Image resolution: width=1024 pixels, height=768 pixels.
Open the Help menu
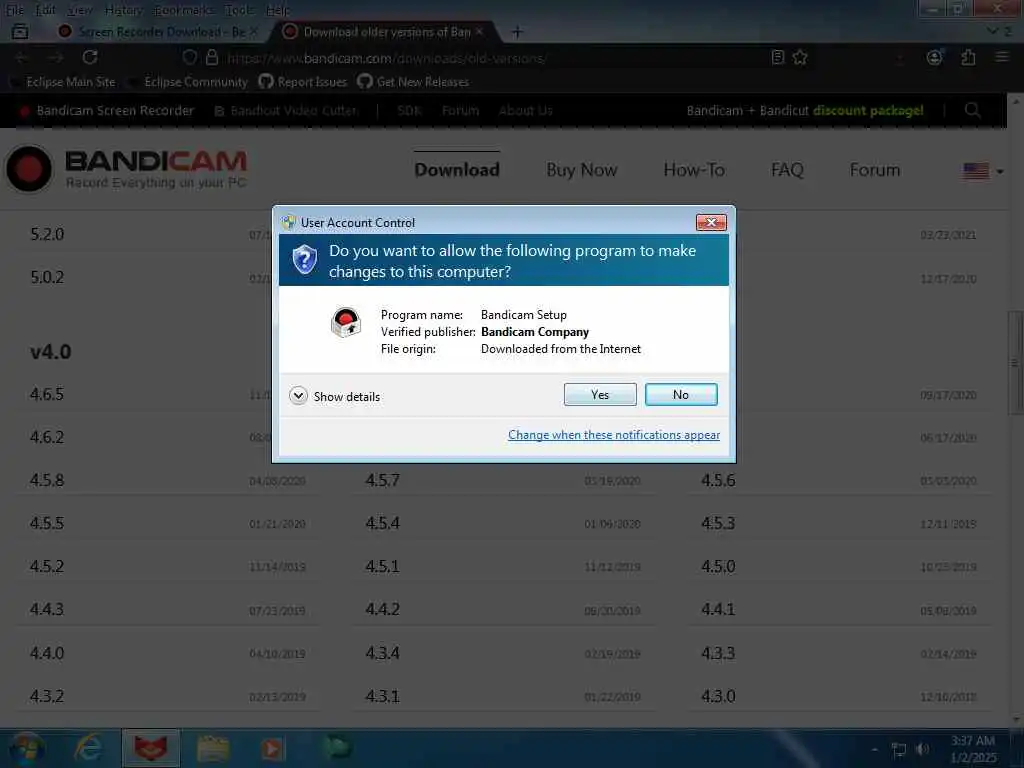278,10
